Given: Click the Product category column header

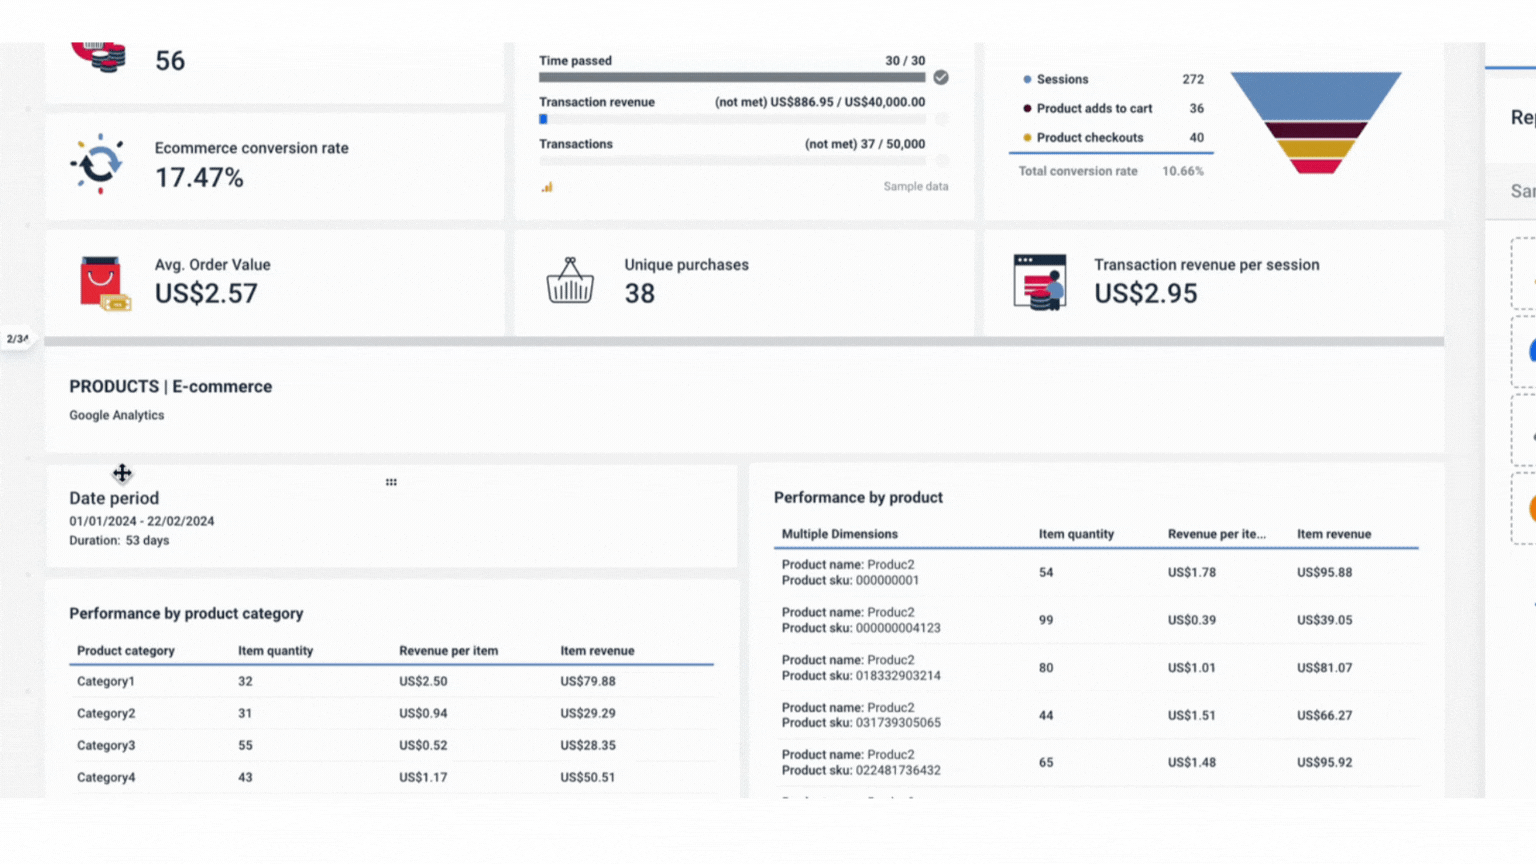Looking at the screenshot, I should coord(125,651).
